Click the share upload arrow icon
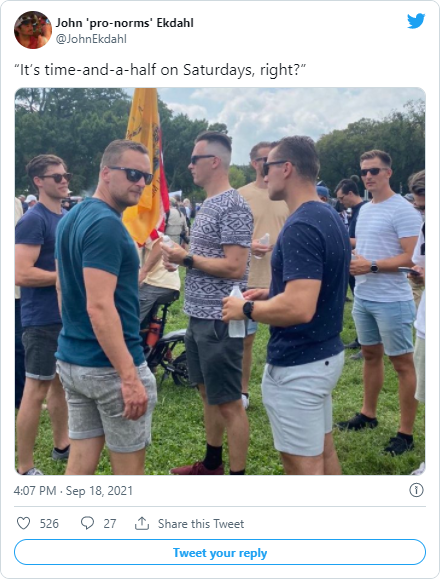440x579 pixels. 142,523
